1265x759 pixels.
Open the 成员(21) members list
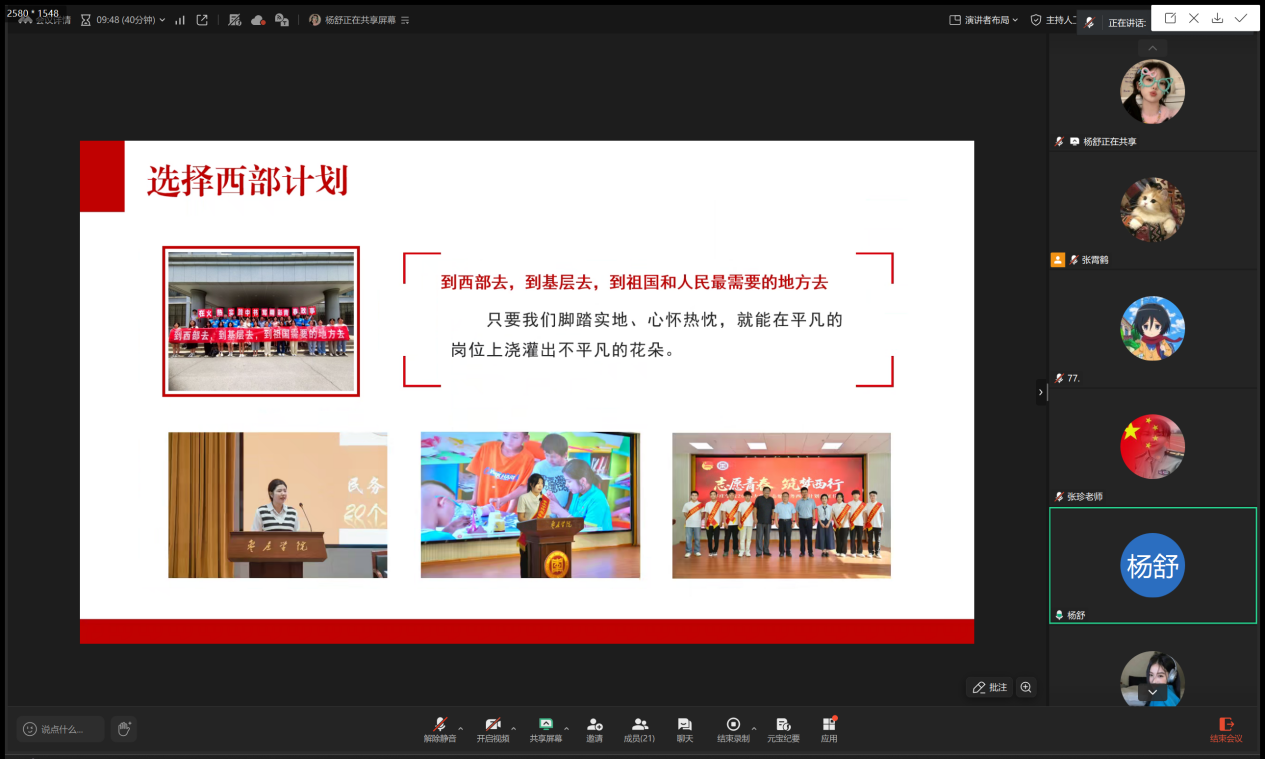click(x=639, y=729)
